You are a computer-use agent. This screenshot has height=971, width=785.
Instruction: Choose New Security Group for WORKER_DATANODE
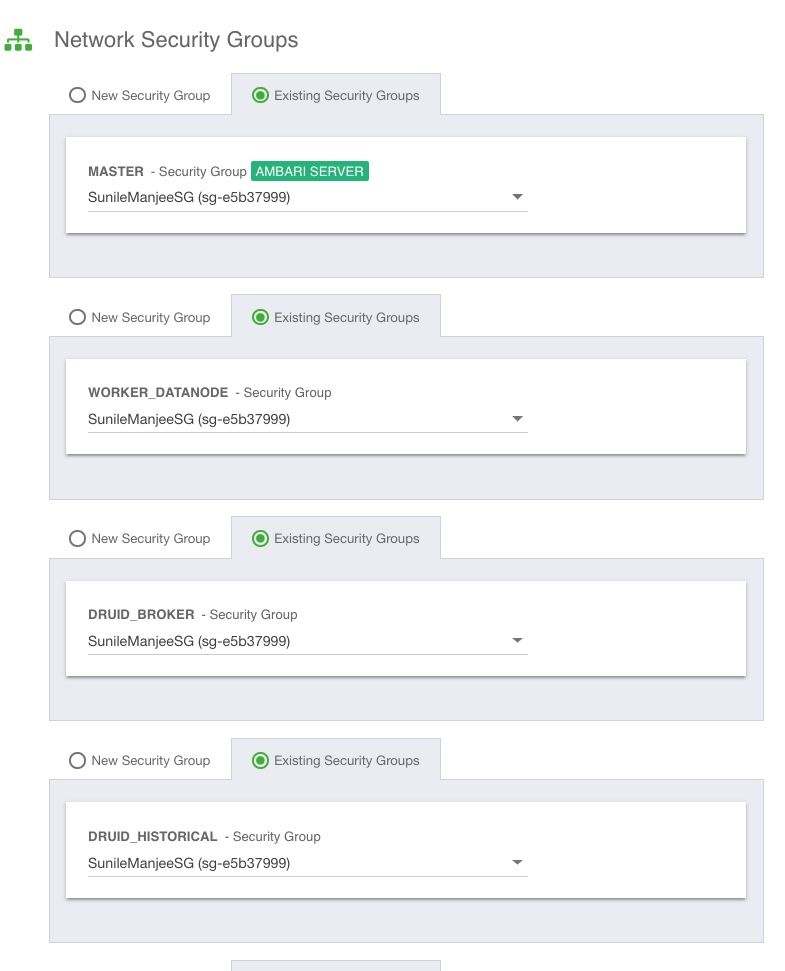tap(77, 318)
